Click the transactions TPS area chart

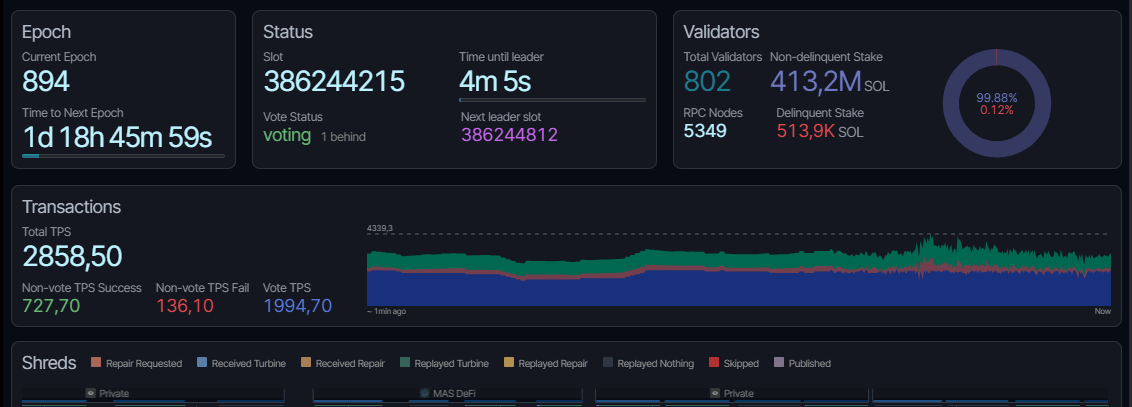[739, 269]
